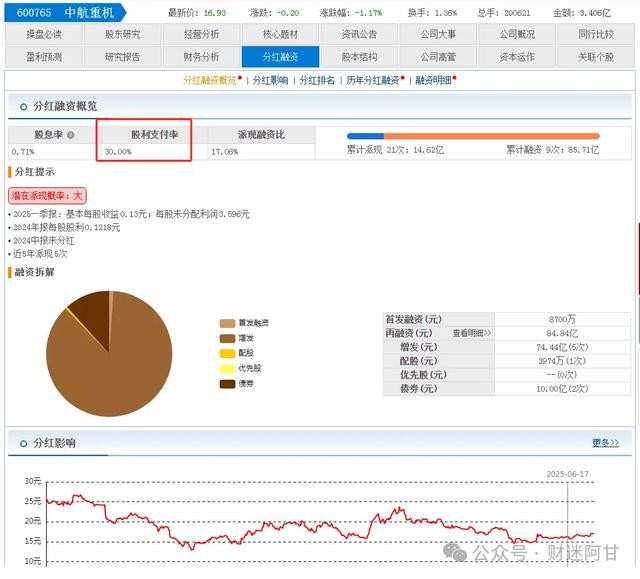Click the 最新价 16.93 price value

[215, 13]
